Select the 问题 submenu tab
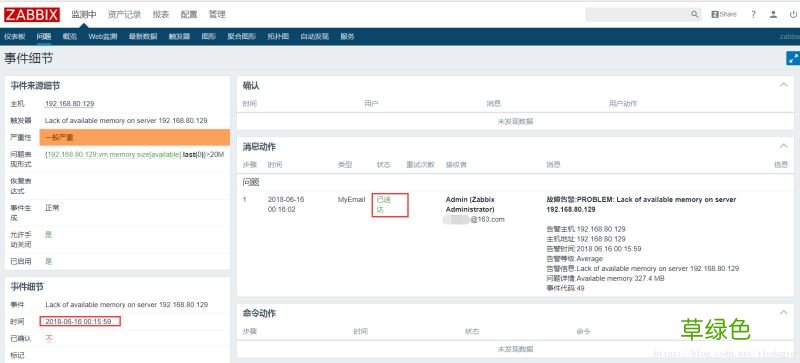Image resolution: width=800 pixels, height=363 pixels. click(x=44, y=36)
